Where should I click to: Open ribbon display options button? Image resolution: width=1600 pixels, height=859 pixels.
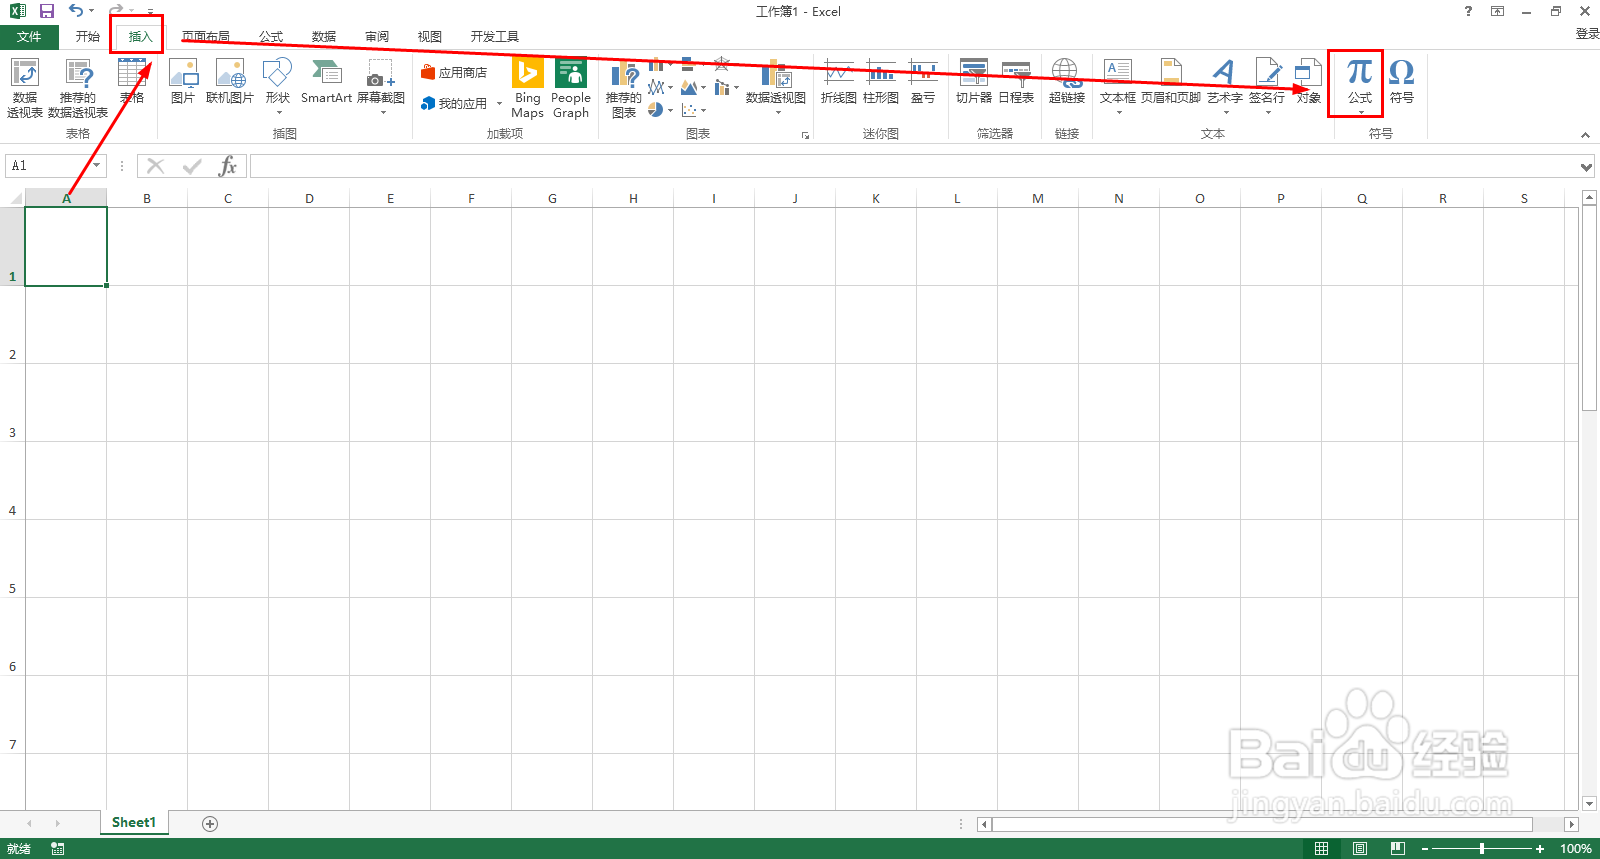[1497, 11]
